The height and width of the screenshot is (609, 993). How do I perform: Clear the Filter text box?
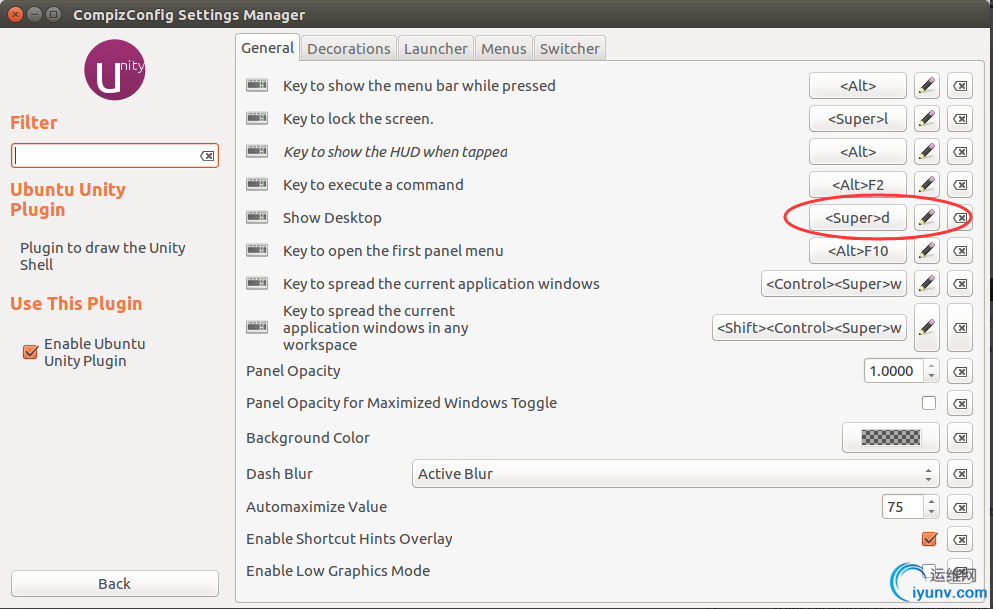tap(207, 156)
